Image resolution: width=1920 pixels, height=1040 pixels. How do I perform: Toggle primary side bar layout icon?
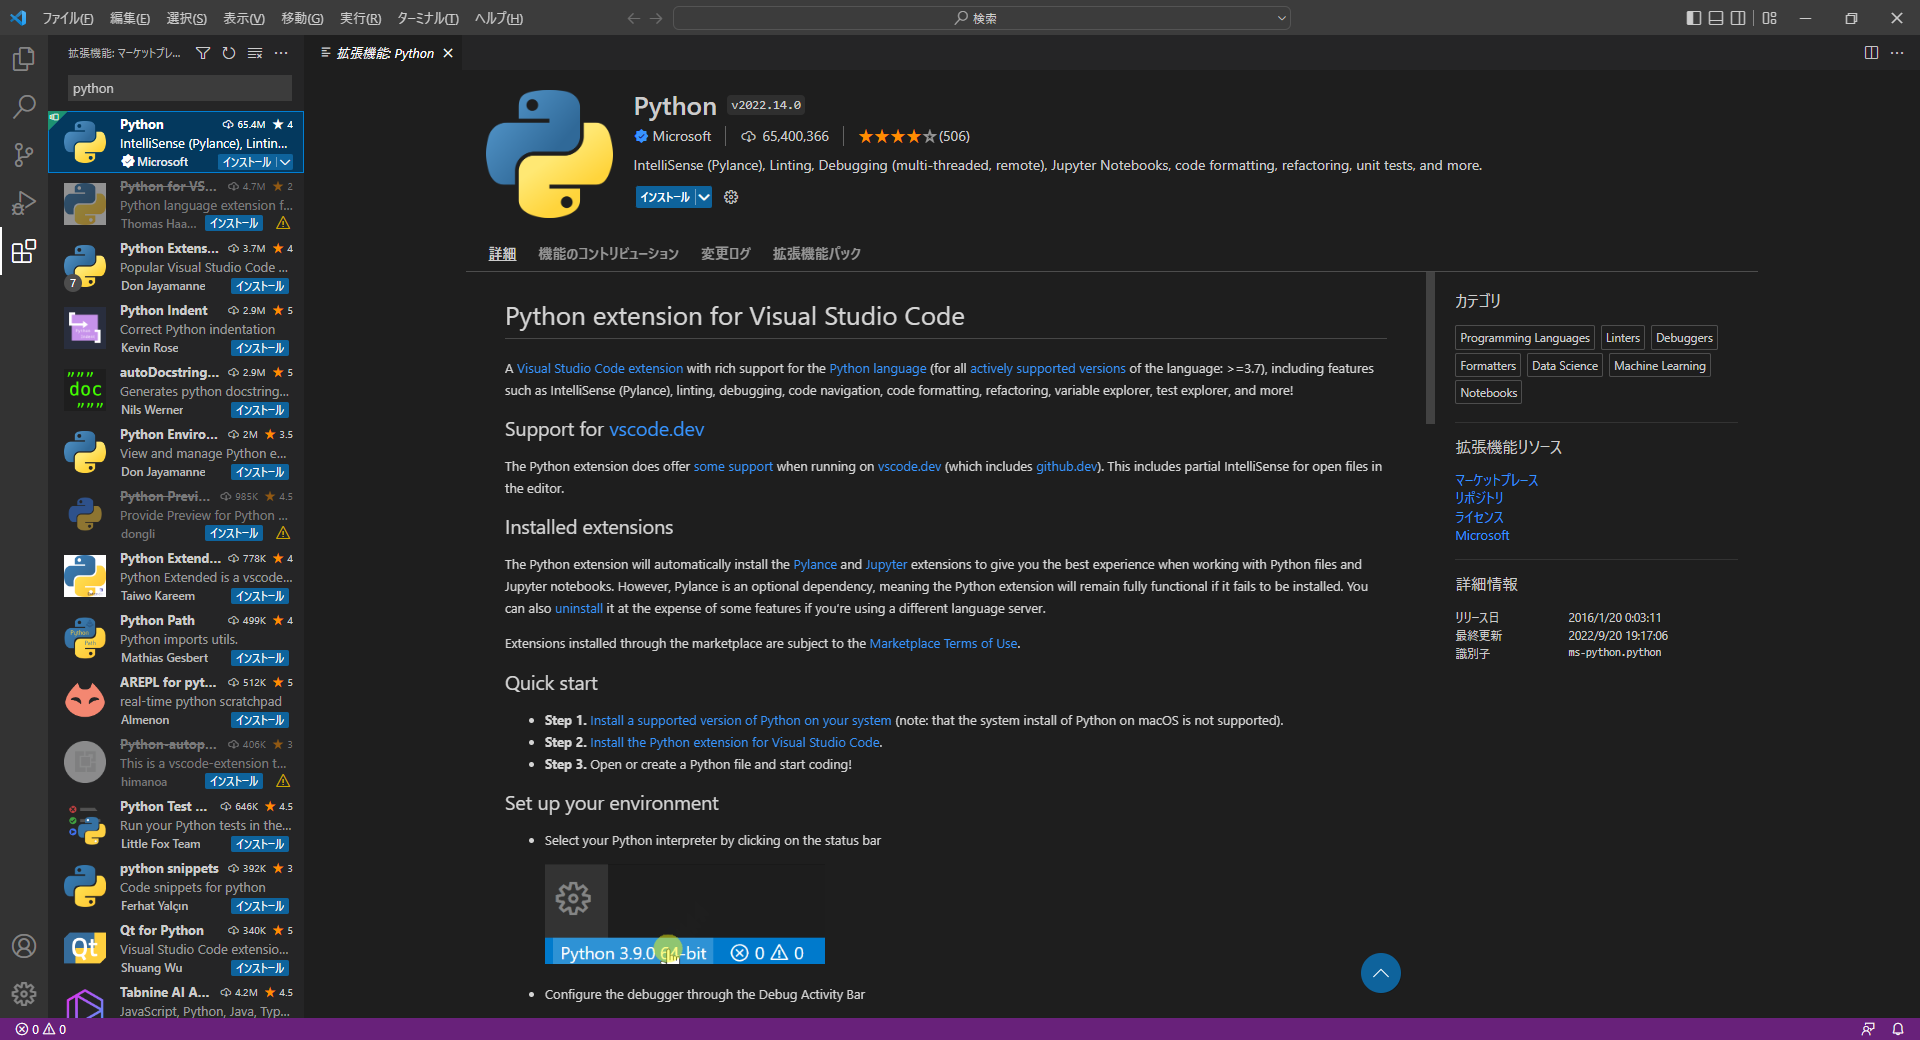tap(1693, 18)
